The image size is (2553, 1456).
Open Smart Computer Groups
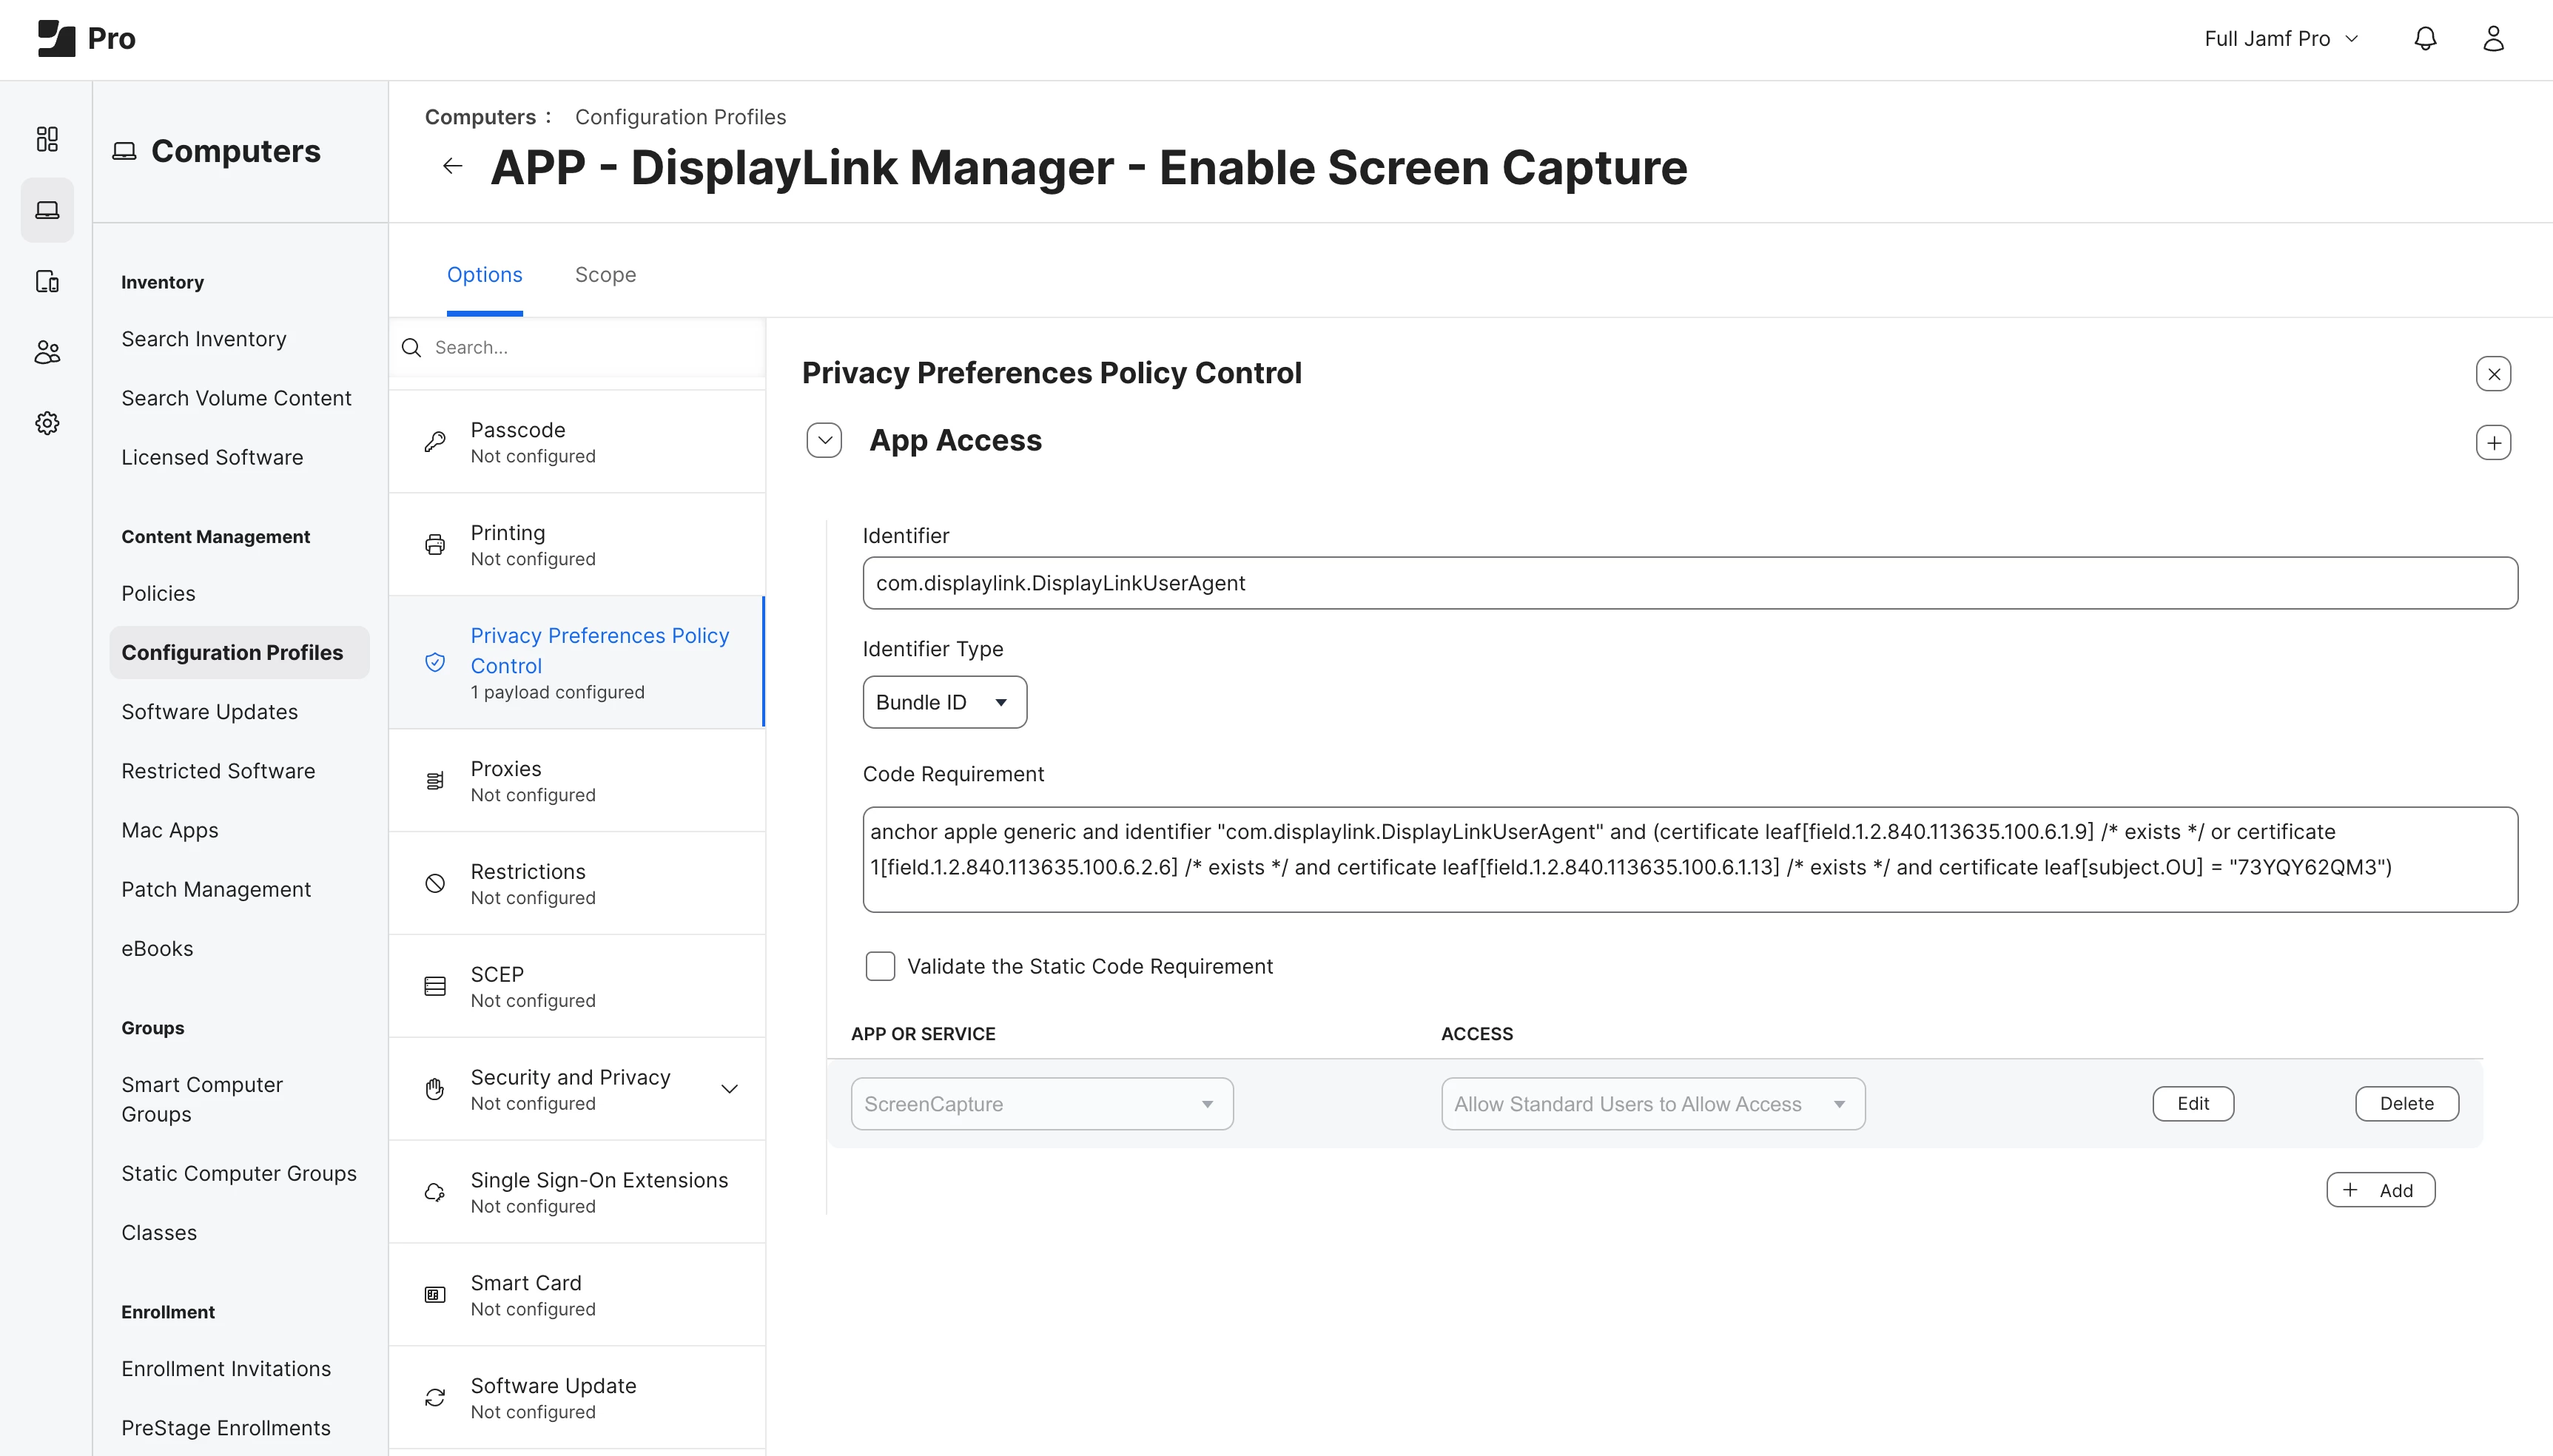(202, 1099)
